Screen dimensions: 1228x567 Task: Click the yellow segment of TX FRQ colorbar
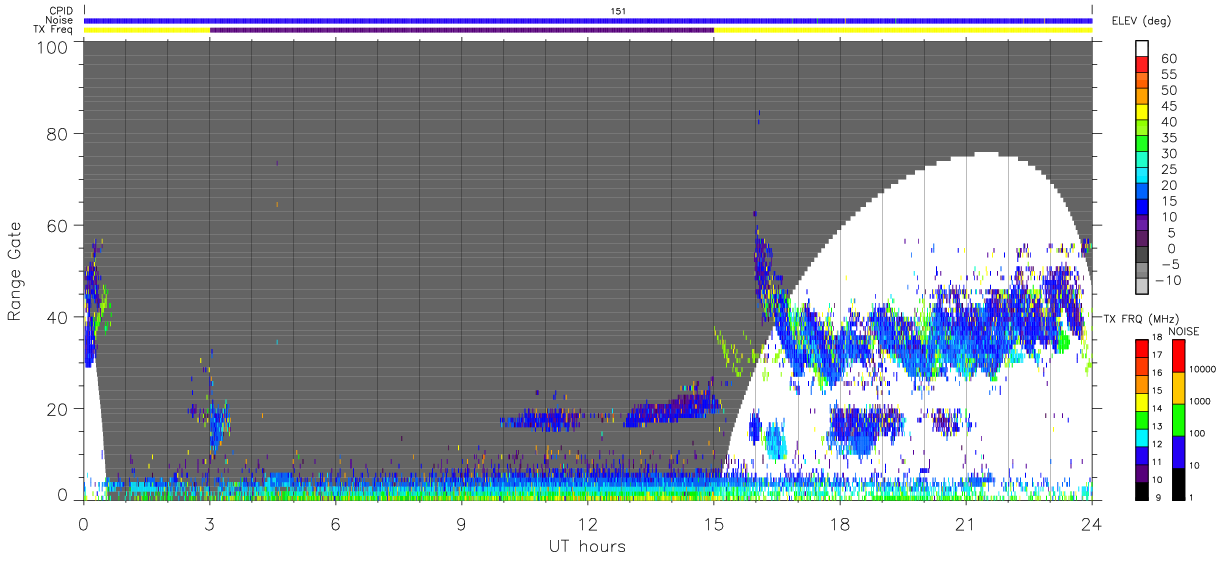pyautogui.click(x=1141, y=402)
